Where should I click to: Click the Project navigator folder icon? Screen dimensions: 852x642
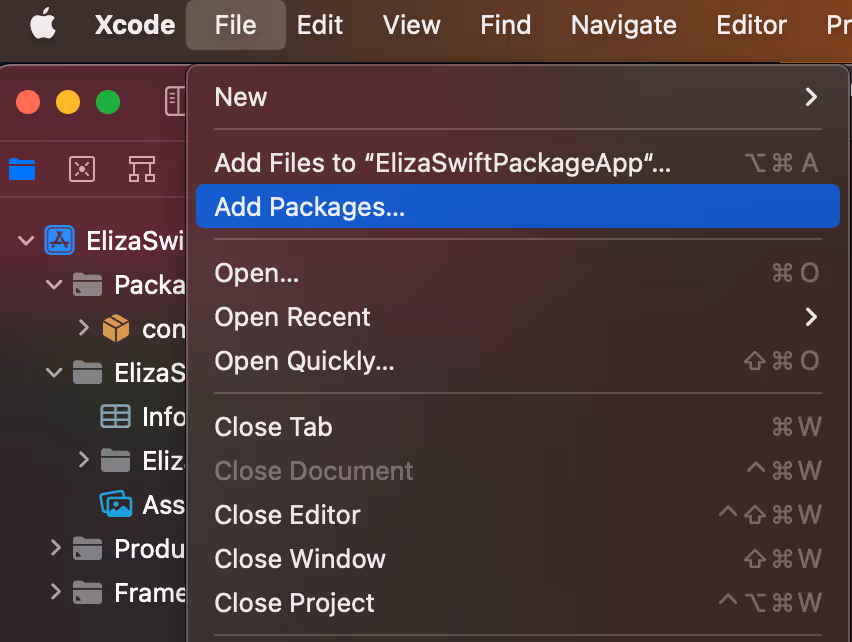tap(22, 169)
